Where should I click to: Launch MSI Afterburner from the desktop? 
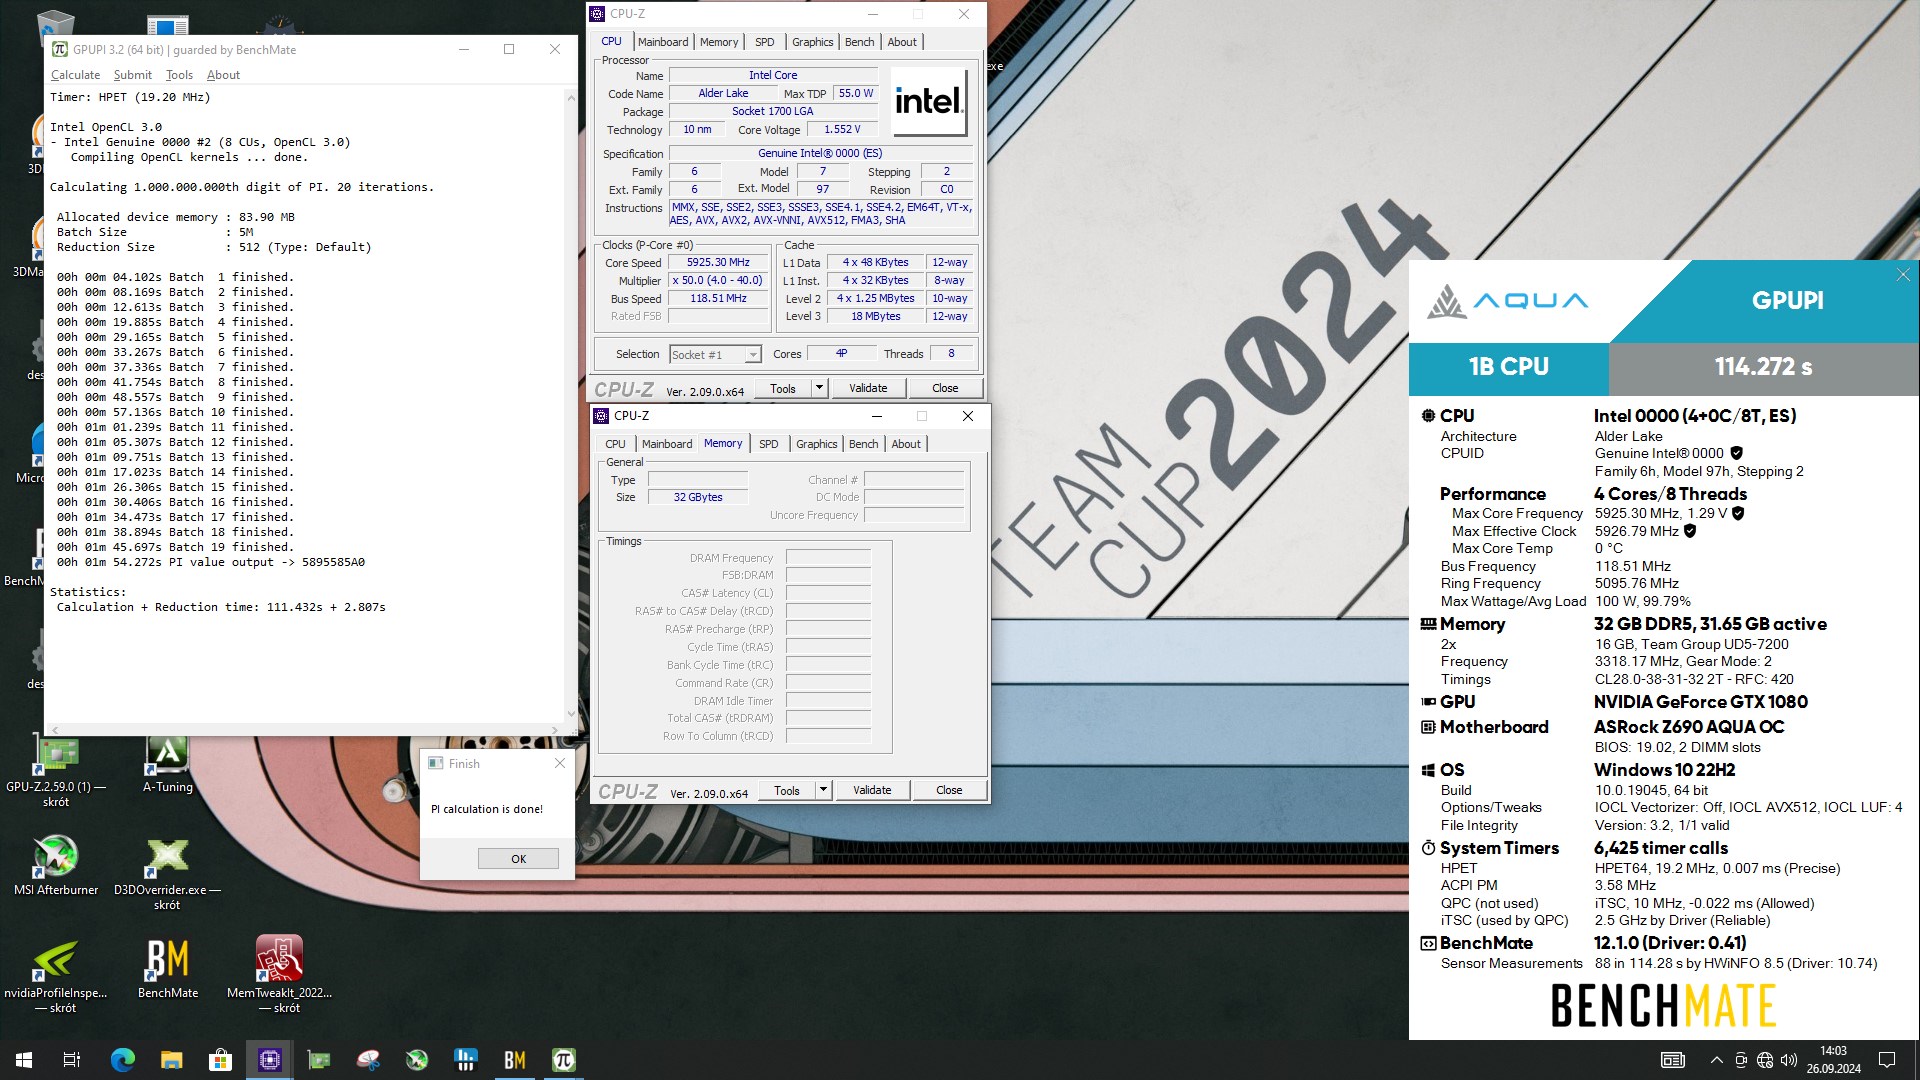[56, 866]
